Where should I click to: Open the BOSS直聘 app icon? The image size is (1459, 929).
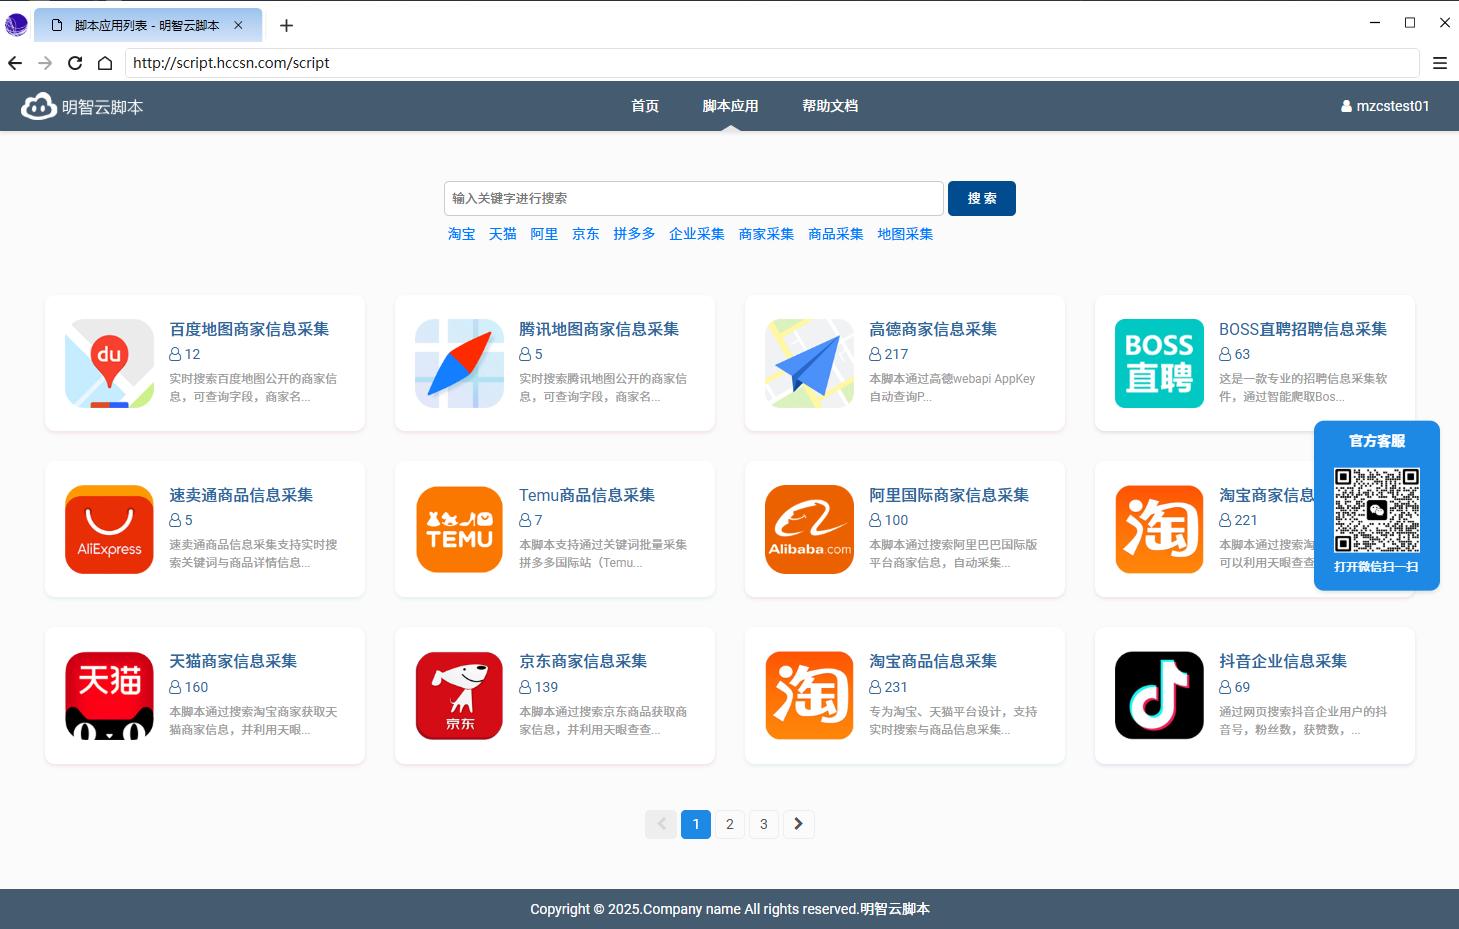(x=1159, y=363)
